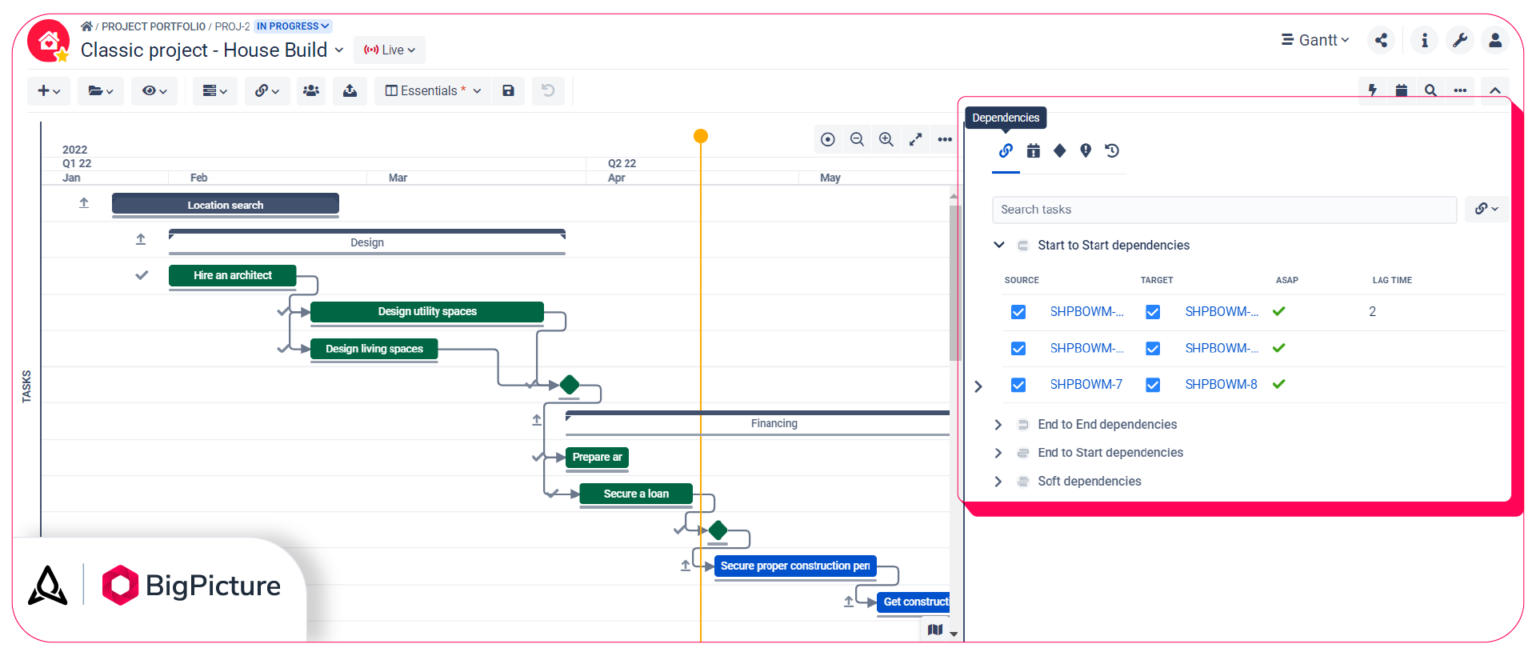Viewport: 1536px width, 656px height.
Task: Select the calendar tab in Dependencies panel
Action: coord(1033,150)
